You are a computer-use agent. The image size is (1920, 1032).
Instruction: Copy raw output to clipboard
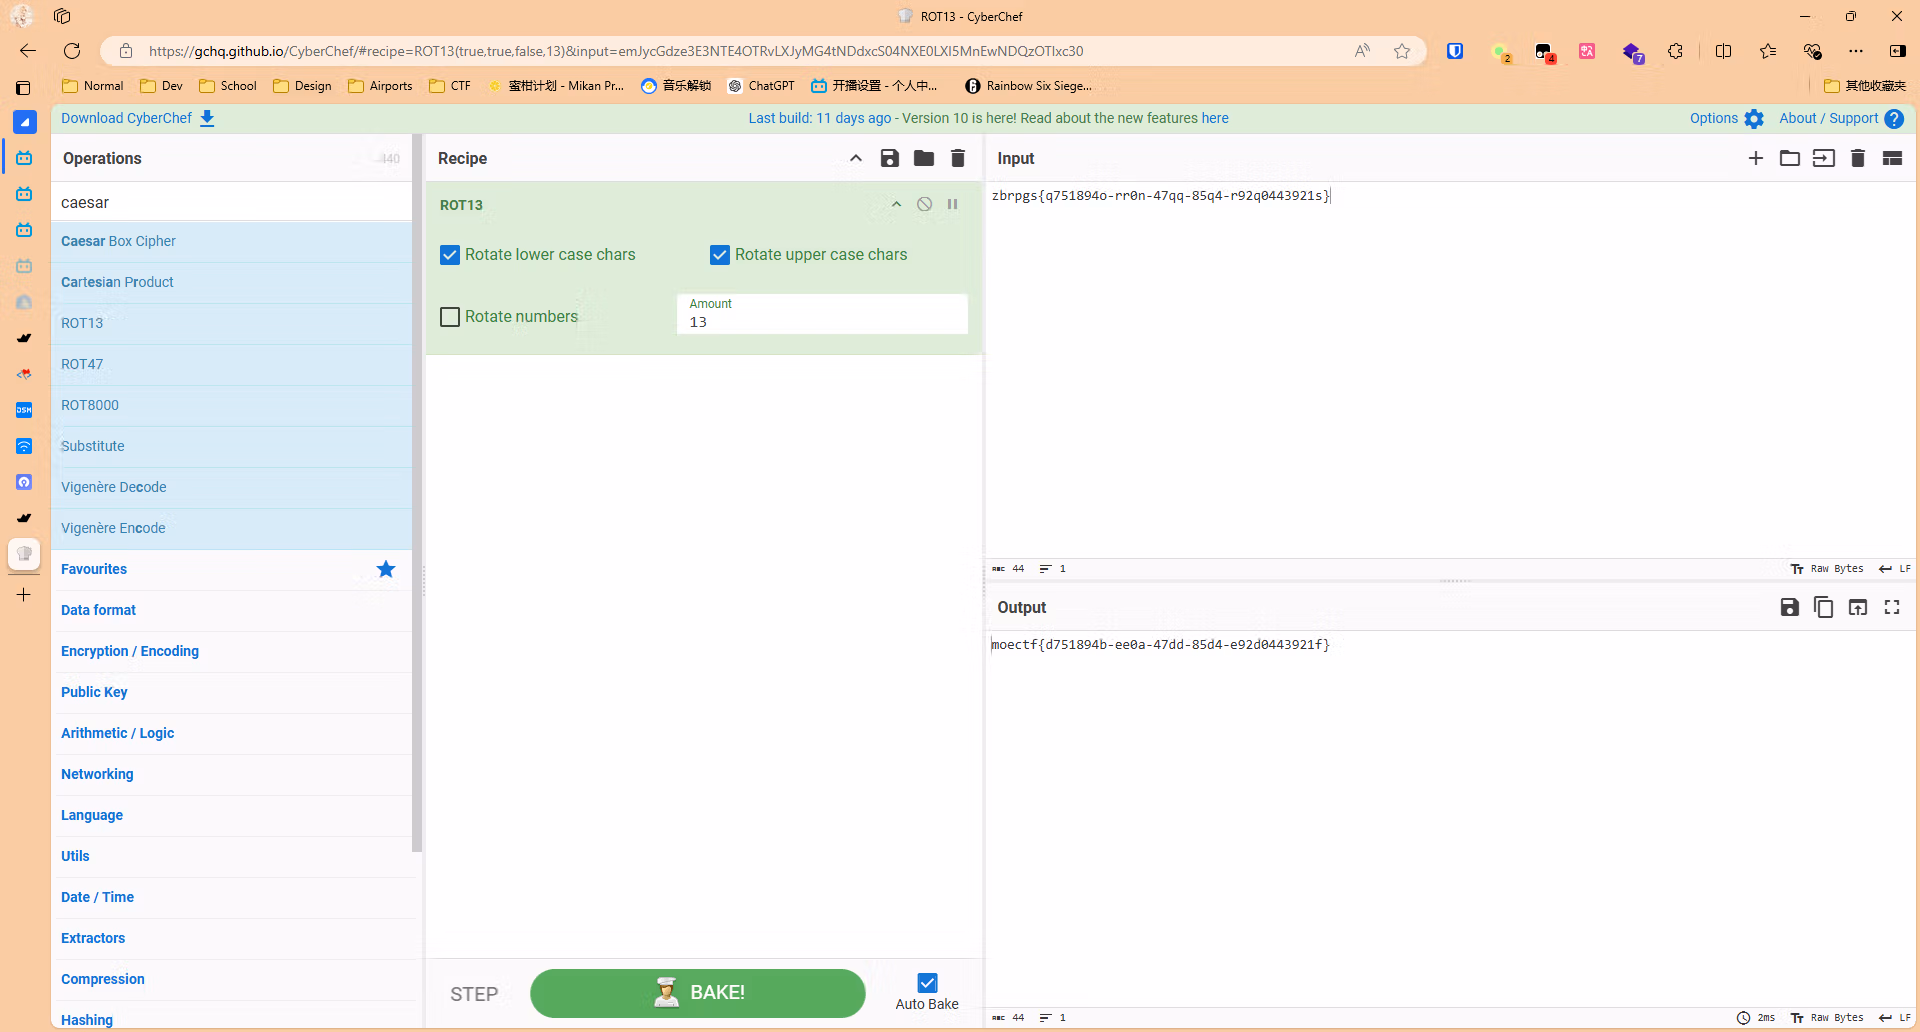pos(1823,607)
